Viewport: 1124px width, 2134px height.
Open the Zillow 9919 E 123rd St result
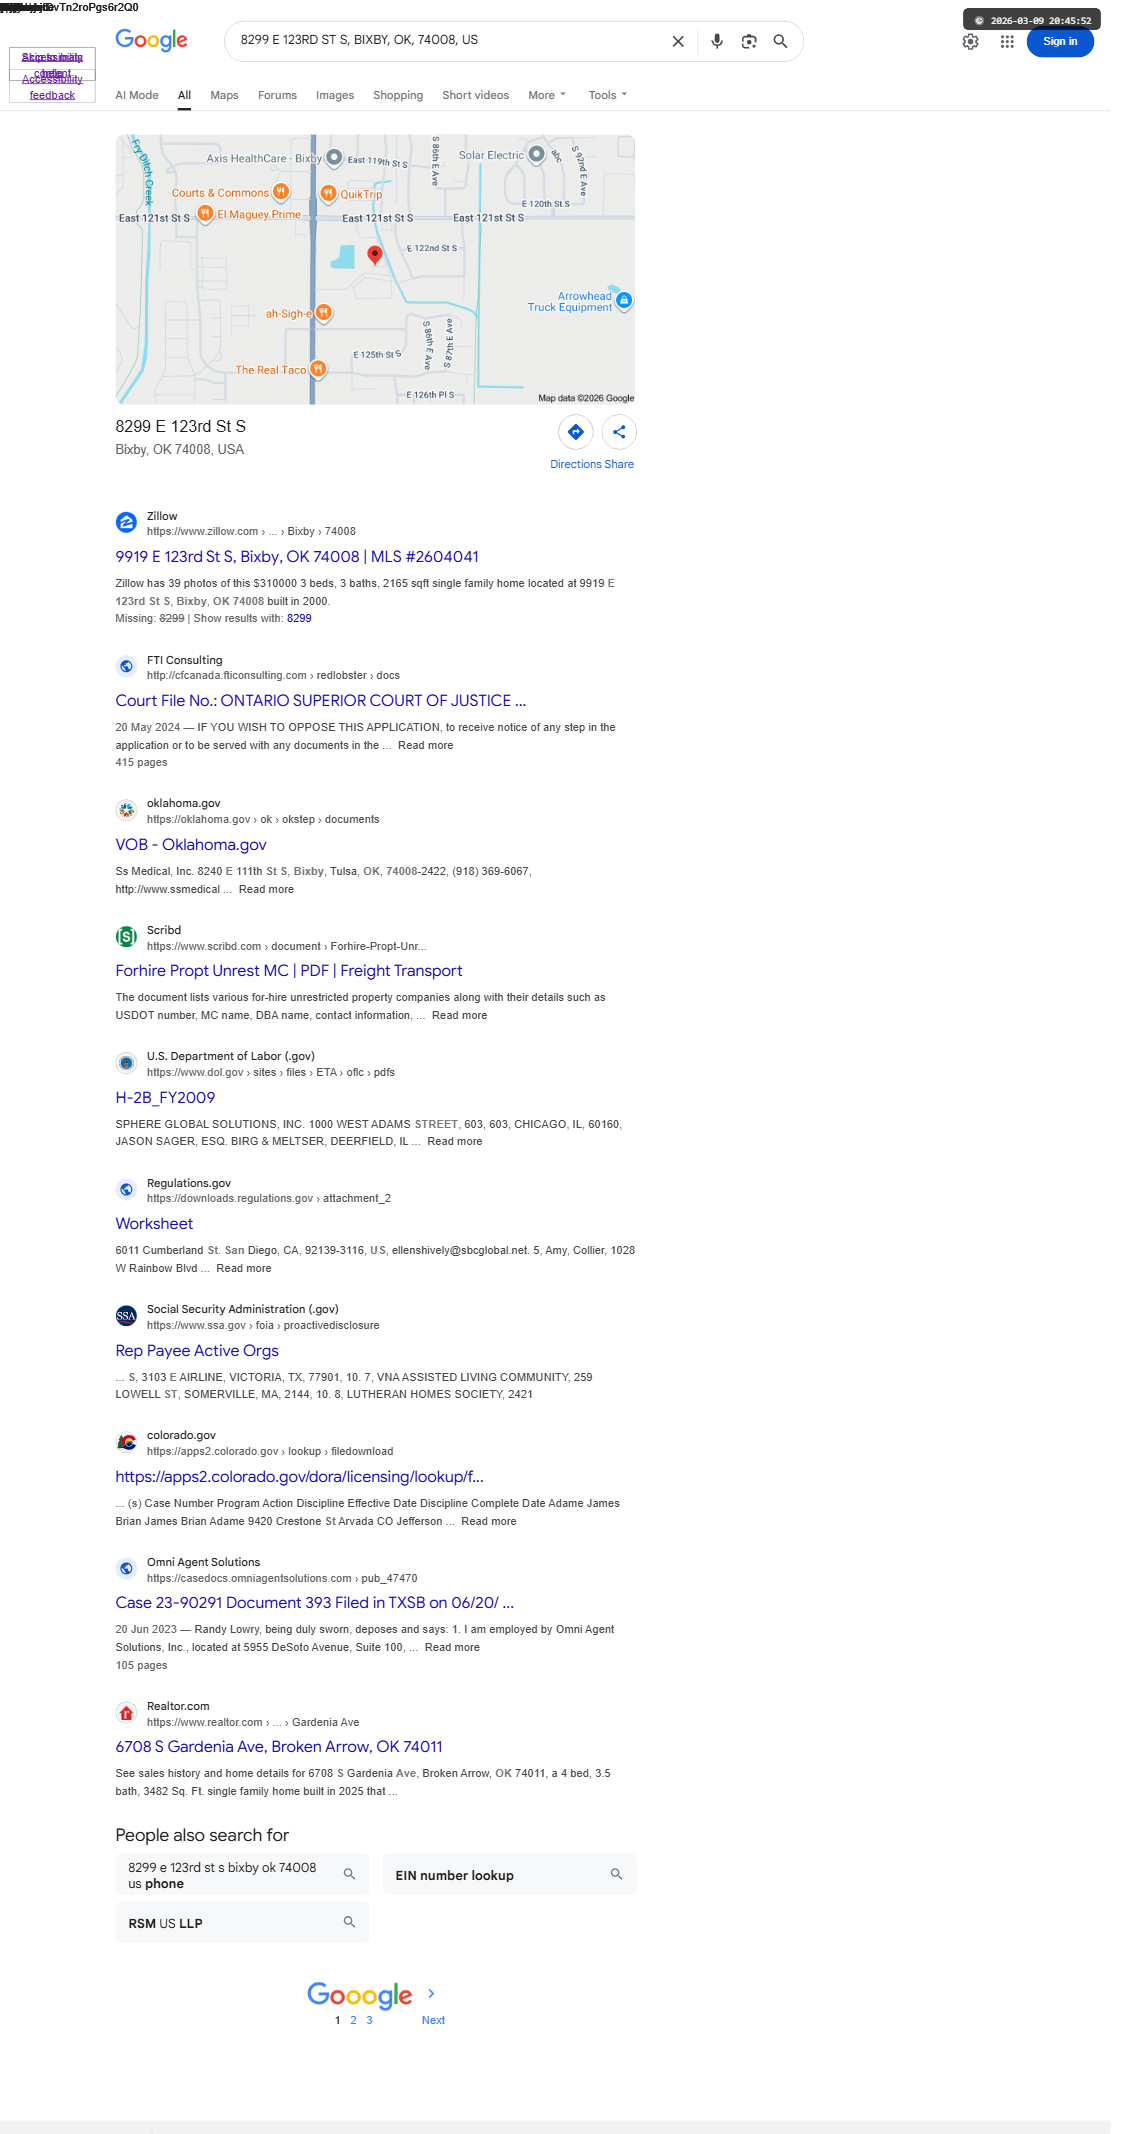pos(297,557)
